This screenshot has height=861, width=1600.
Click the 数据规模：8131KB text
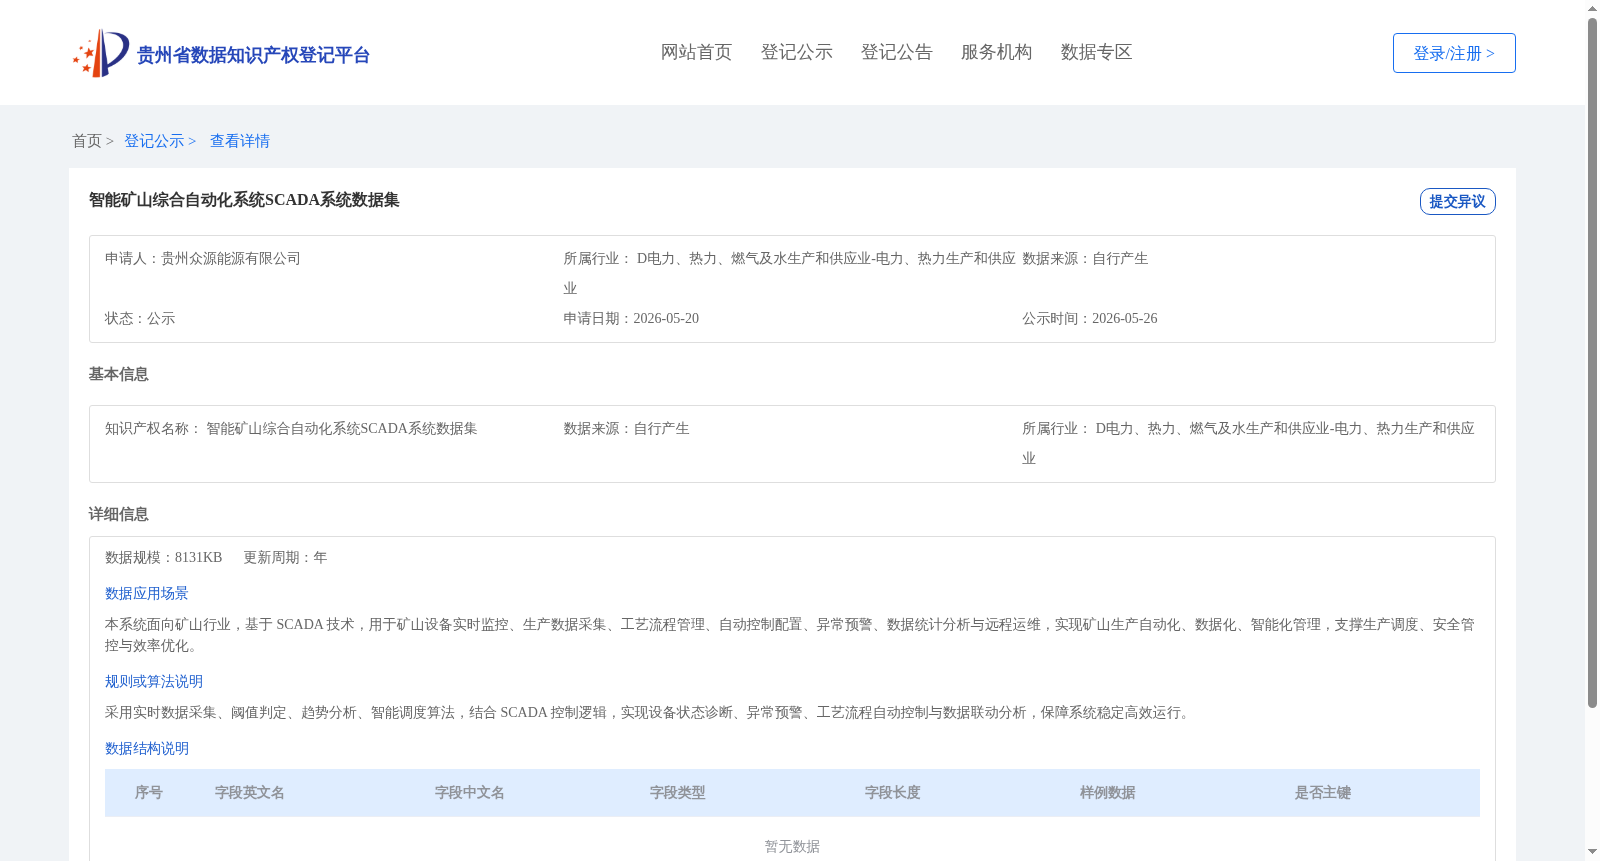pos(164,557)
